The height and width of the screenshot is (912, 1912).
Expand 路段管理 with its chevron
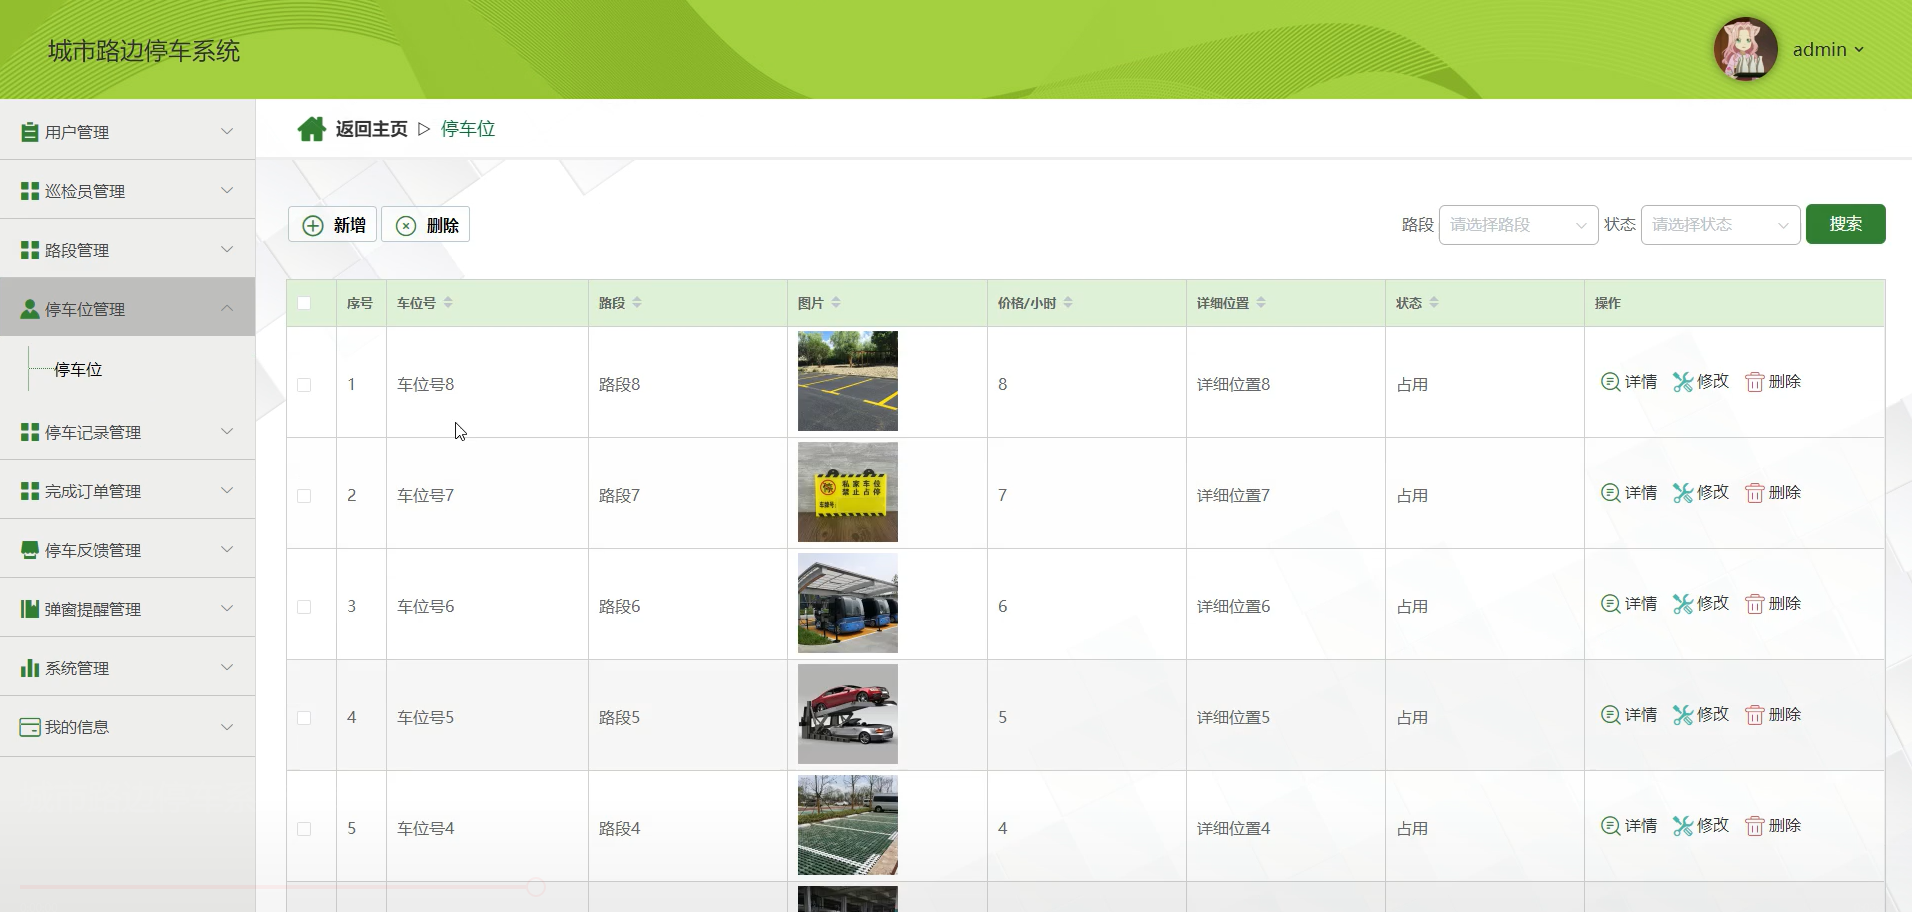click(227, 249)
